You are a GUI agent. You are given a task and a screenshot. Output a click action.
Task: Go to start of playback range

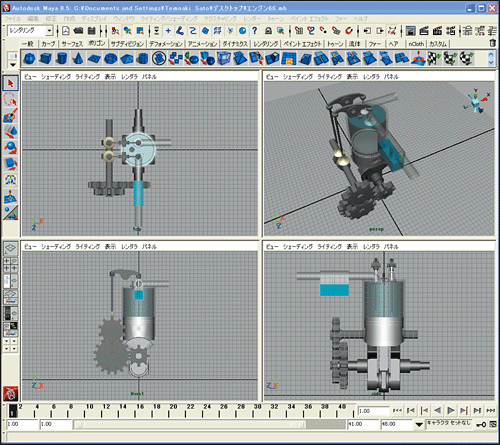coord(397,410)
